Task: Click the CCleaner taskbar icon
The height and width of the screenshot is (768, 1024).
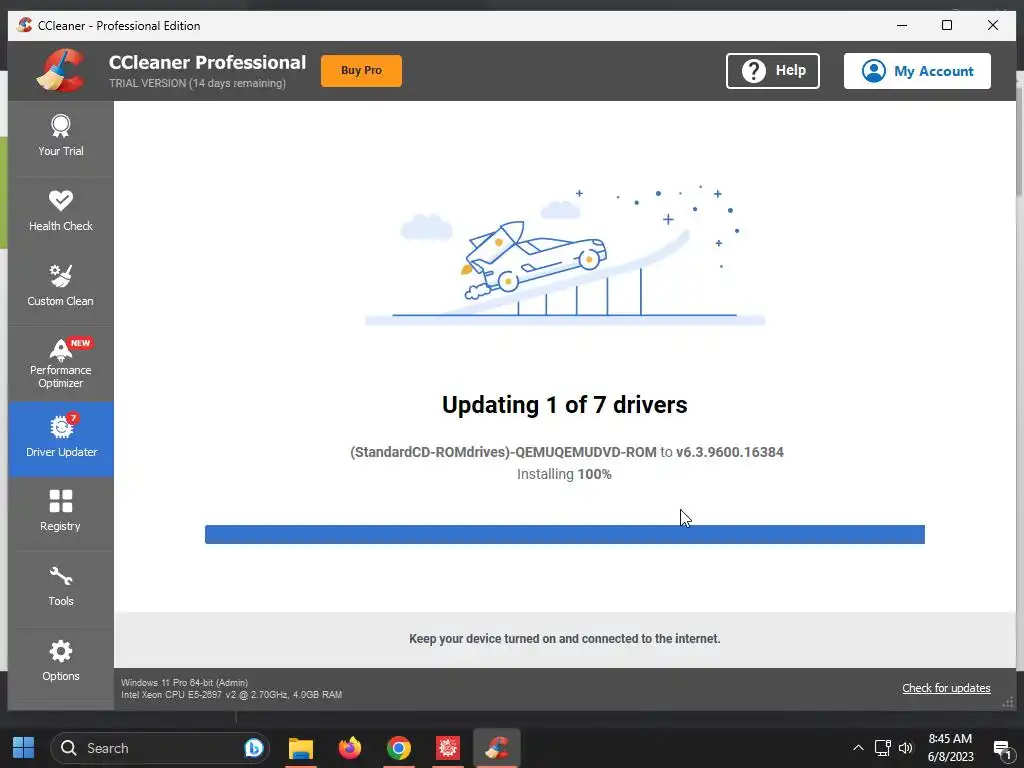Action: pos(497,748)
